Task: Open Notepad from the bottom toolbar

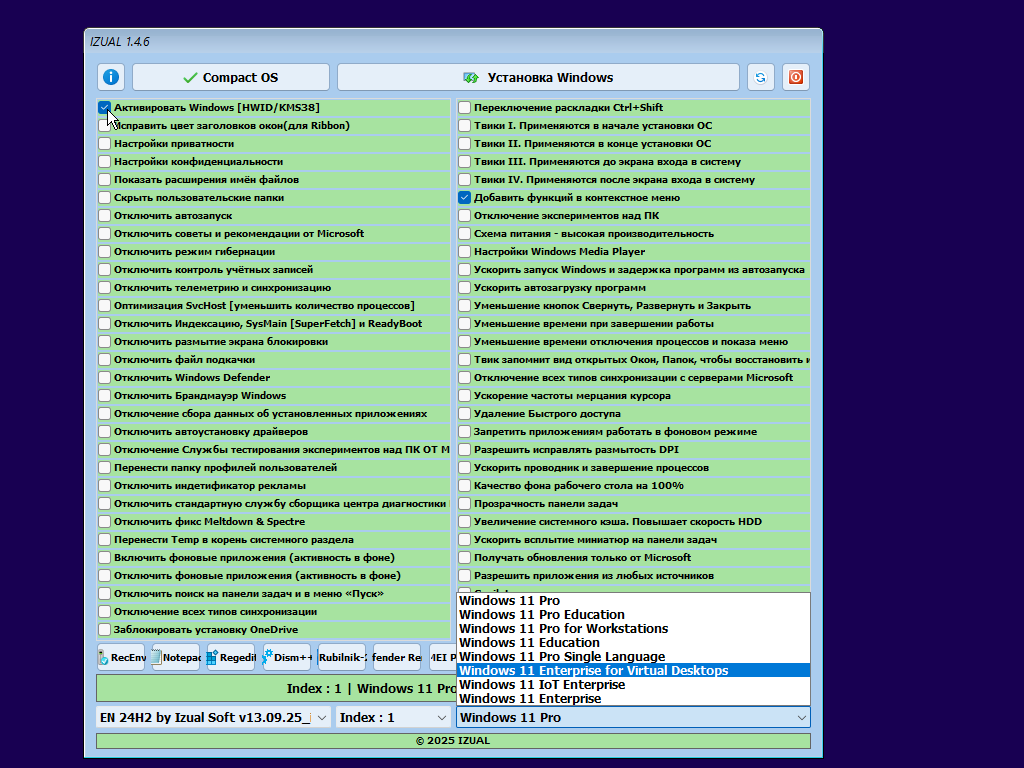Action: coord(176,657)
